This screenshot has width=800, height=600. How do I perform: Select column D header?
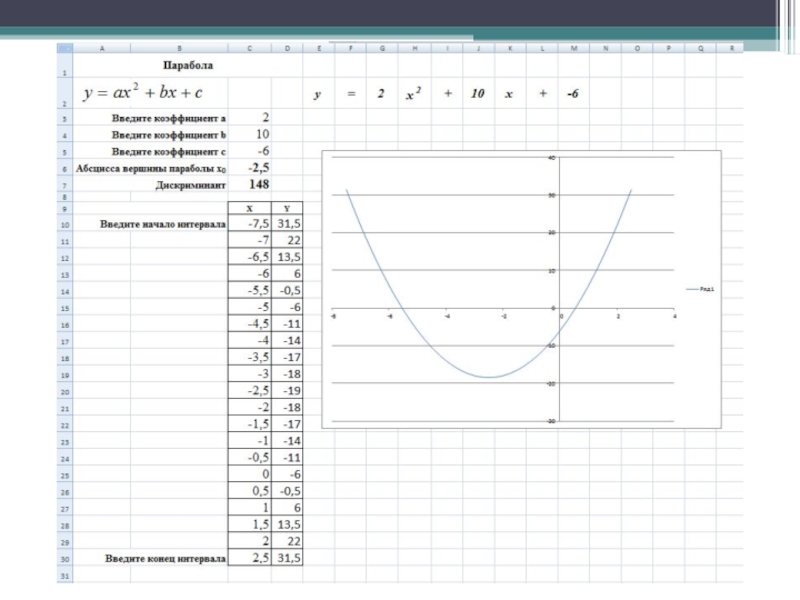click(x=287, y=48)
